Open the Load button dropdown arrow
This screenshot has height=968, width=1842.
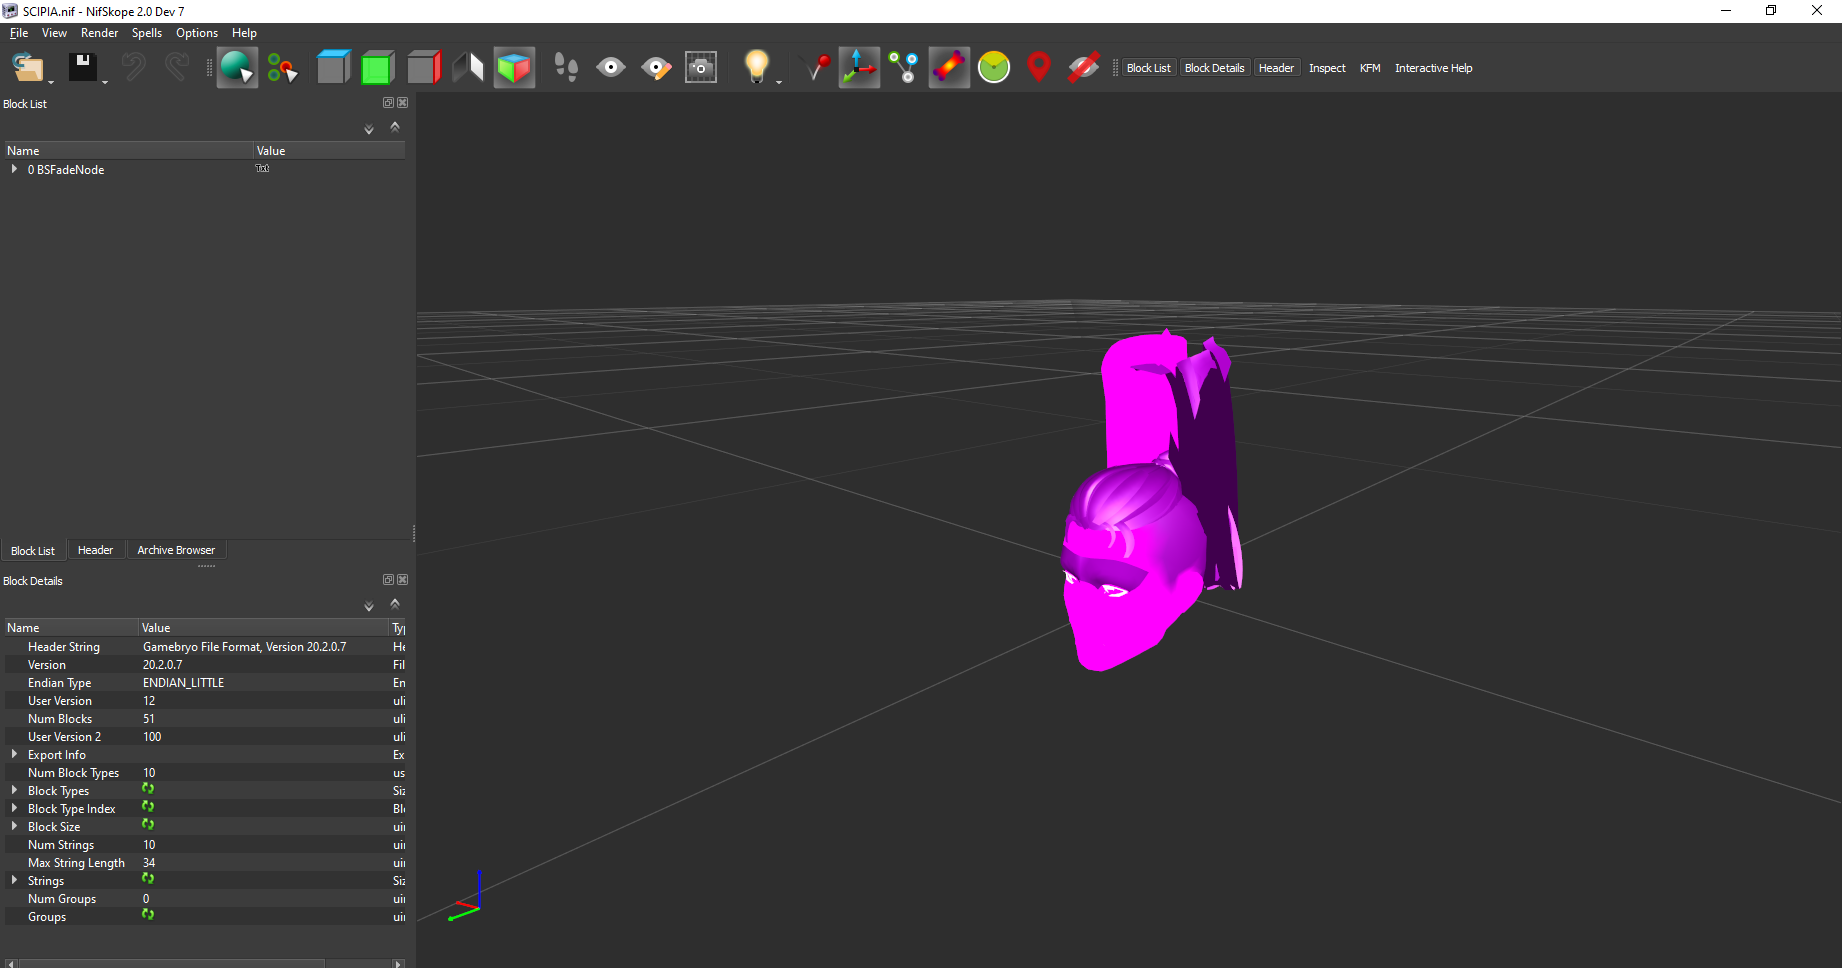[51, 81]
